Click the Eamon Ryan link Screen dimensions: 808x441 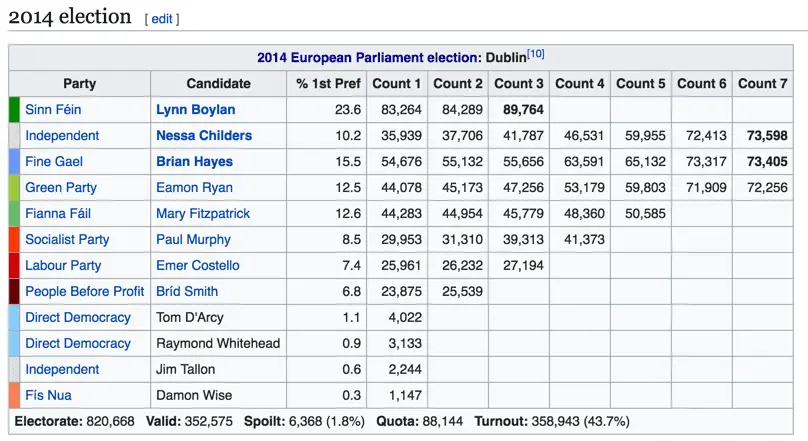pyautogui.click(x=194, y=187)
